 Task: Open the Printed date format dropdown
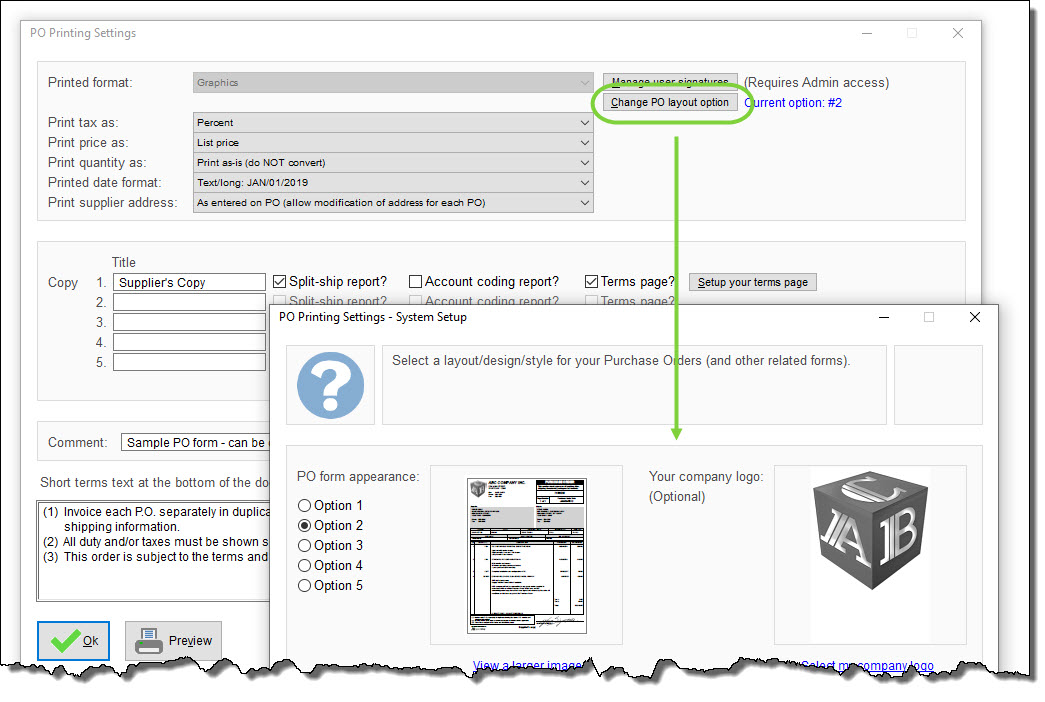coord(393,183)
